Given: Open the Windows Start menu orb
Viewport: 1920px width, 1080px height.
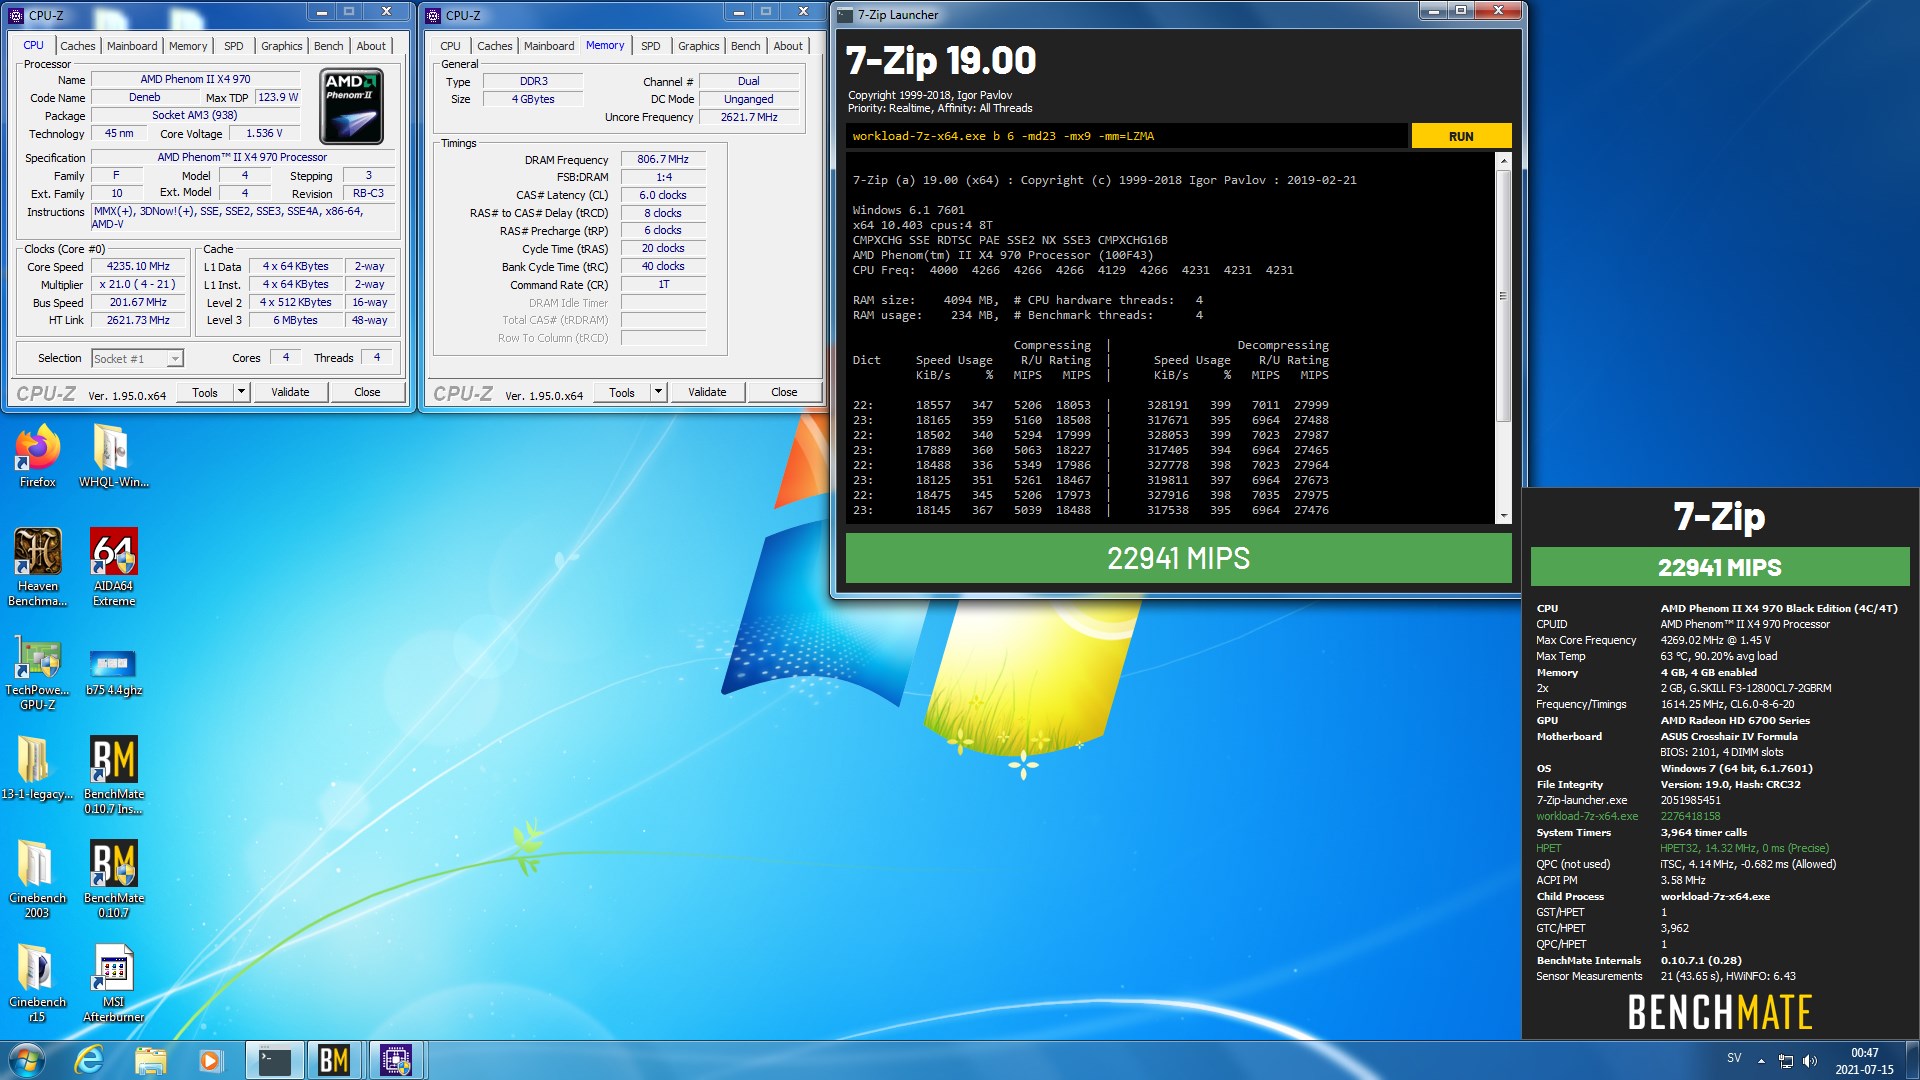Looking at the screenshot, I should click(27, 1060).
